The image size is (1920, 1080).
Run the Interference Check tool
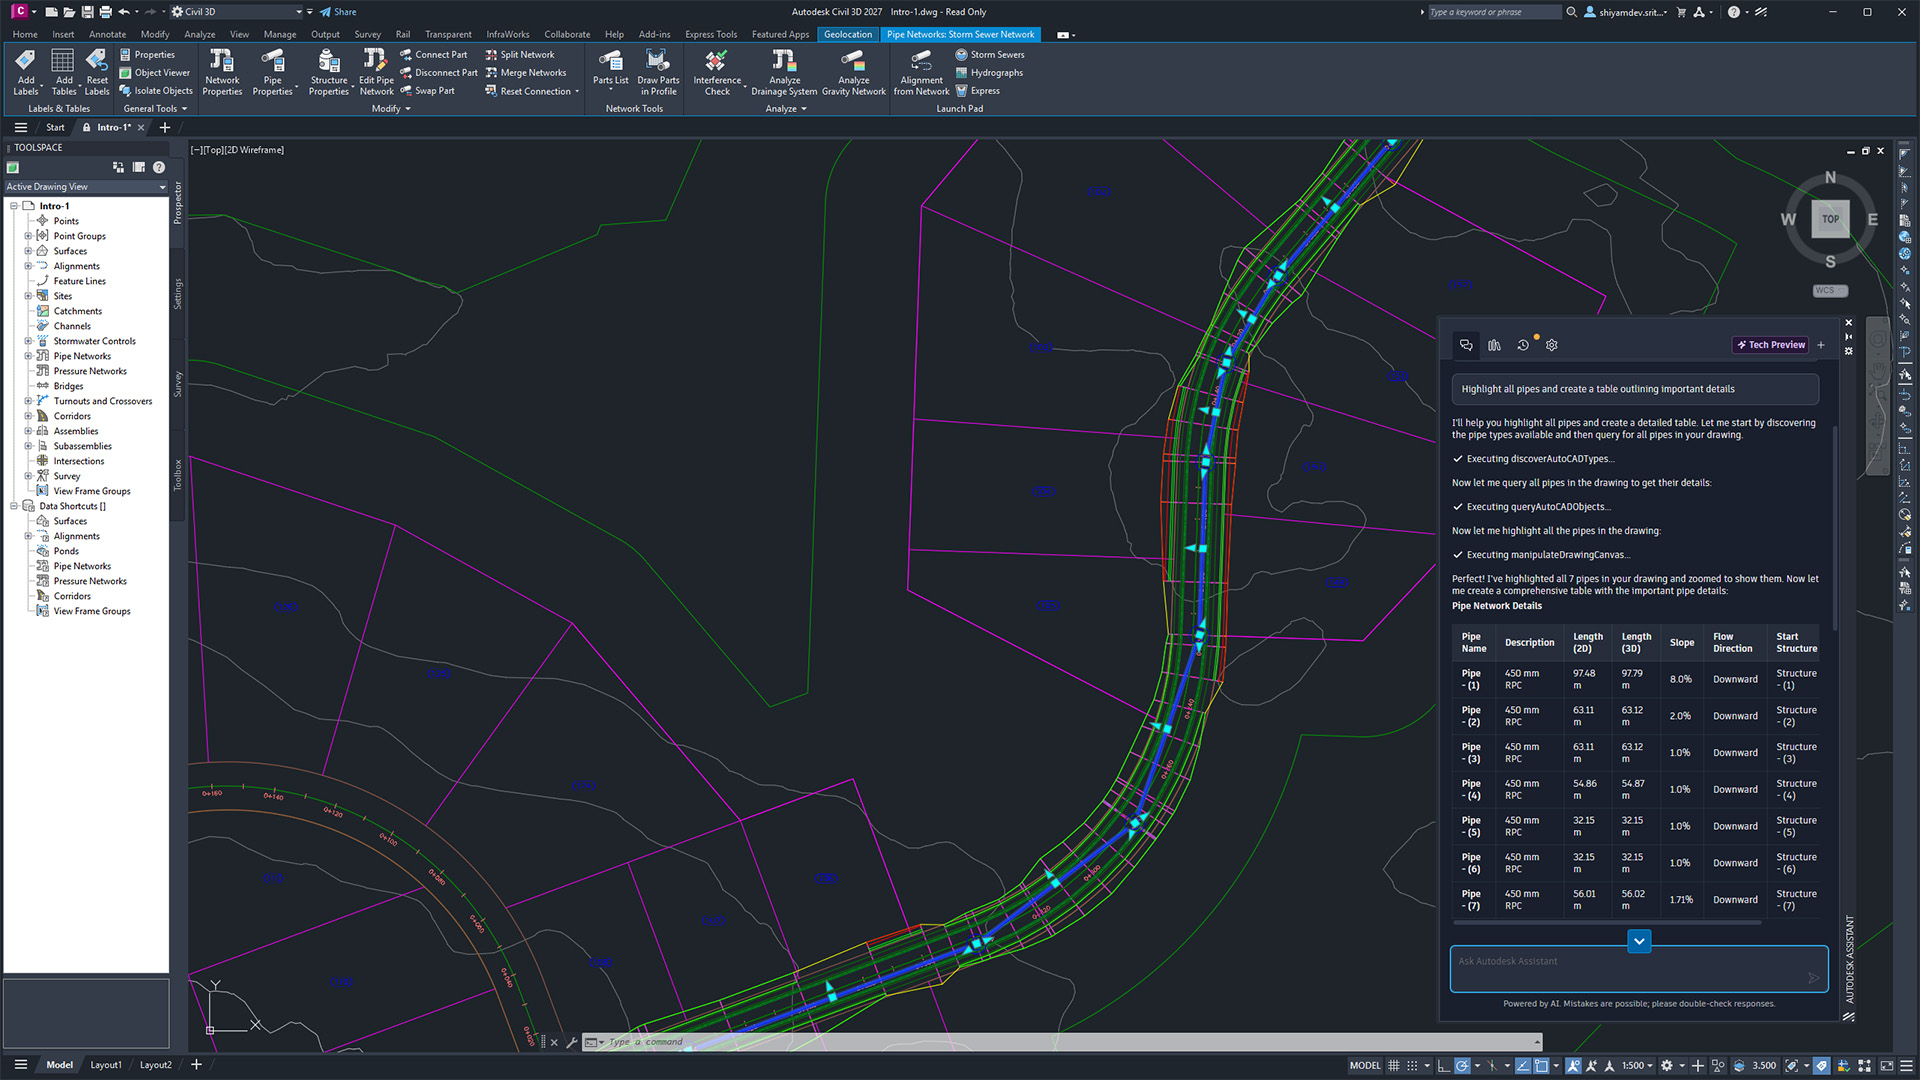pyautogui.click(x=717, y=71)
